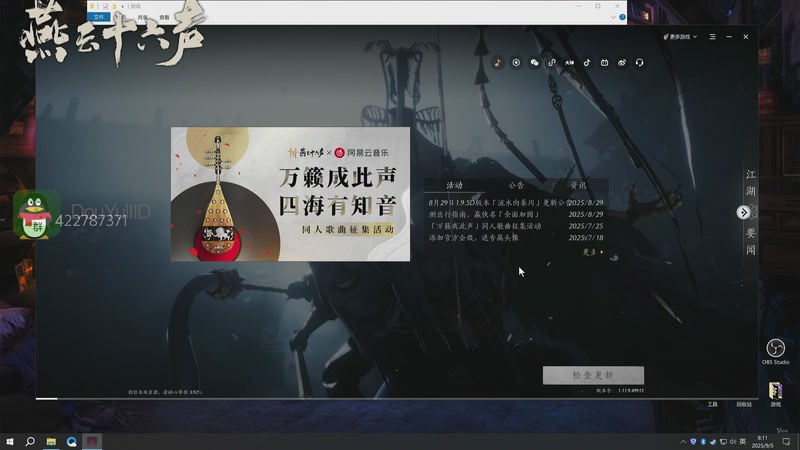Screen dimensions: 800x450
Task: Open the '添加官方企微' news entry
Action: click(516, 238)
